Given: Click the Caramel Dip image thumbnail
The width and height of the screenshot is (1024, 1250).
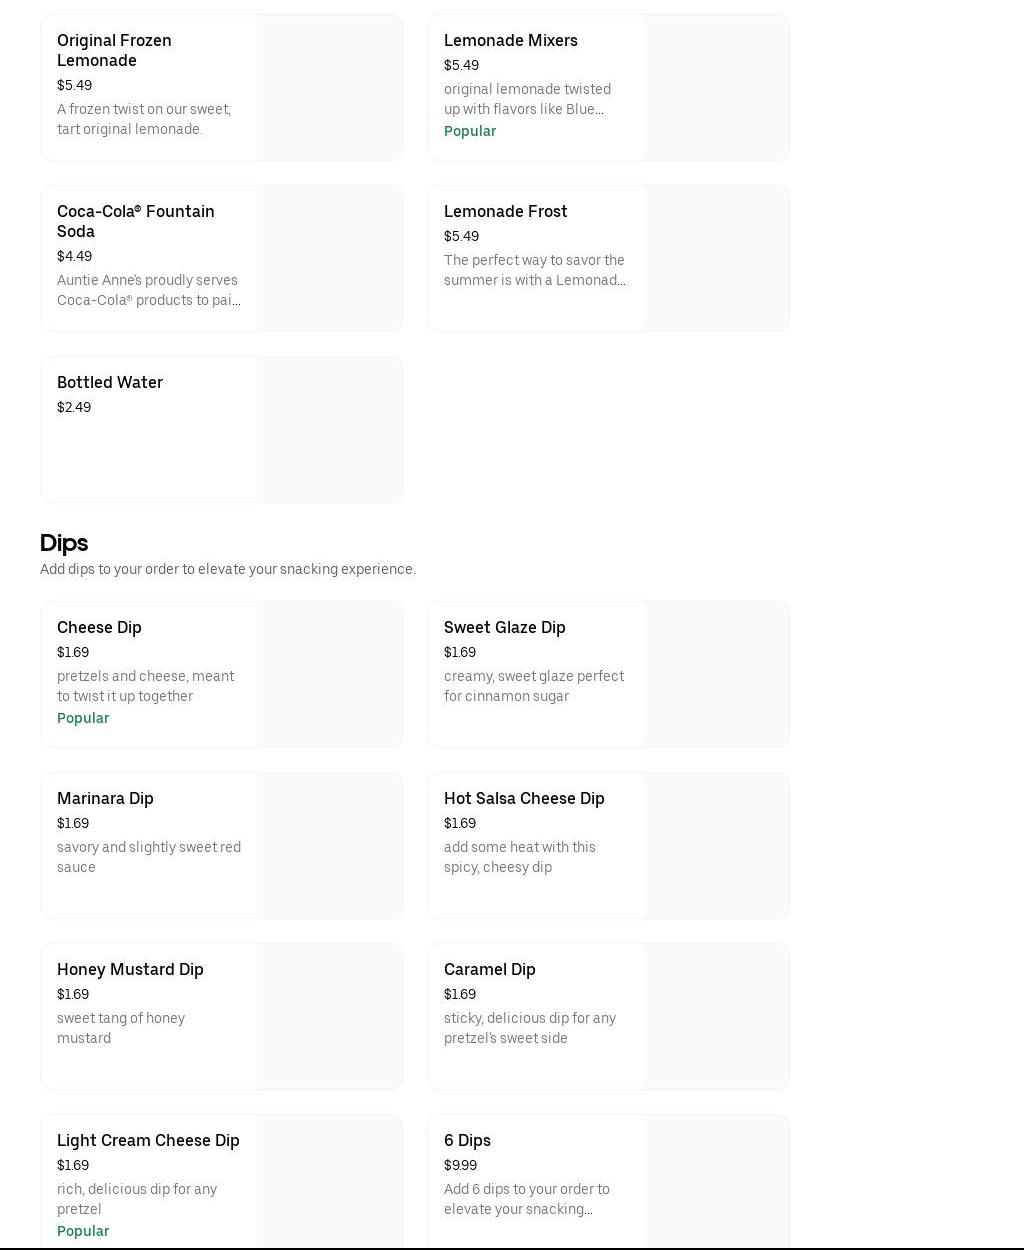Looking at the screenshot, I should pyautogui.click(x=716, y=1017).
